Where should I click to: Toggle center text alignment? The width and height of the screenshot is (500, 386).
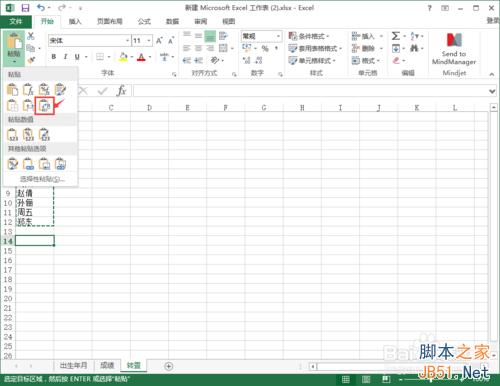pos(198,48)
